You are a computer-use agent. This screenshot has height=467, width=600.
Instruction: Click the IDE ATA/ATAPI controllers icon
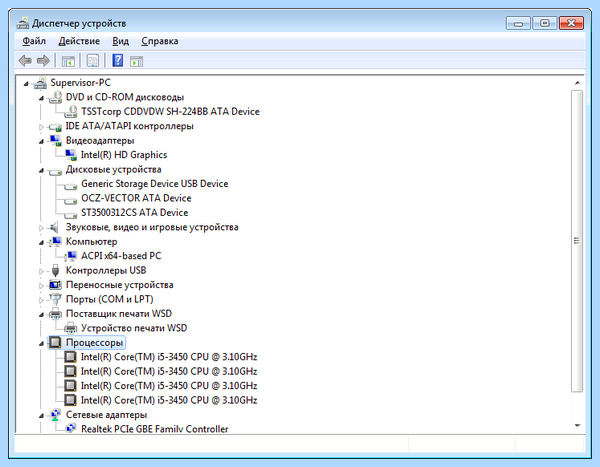[55, 126]
